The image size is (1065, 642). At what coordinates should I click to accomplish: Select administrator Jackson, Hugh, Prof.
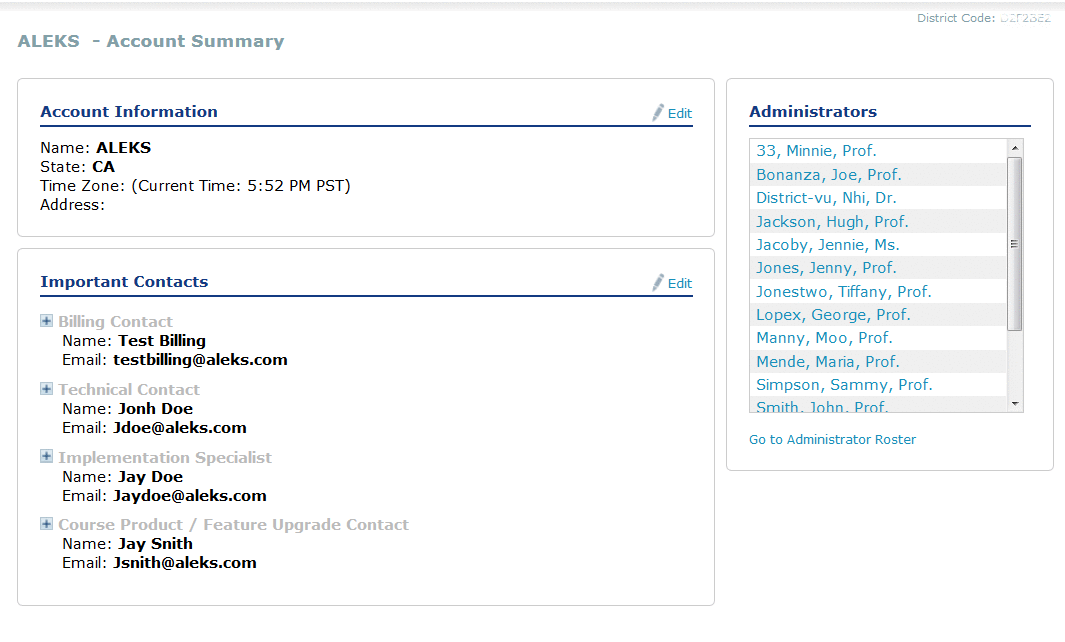(x=832, y=221)
